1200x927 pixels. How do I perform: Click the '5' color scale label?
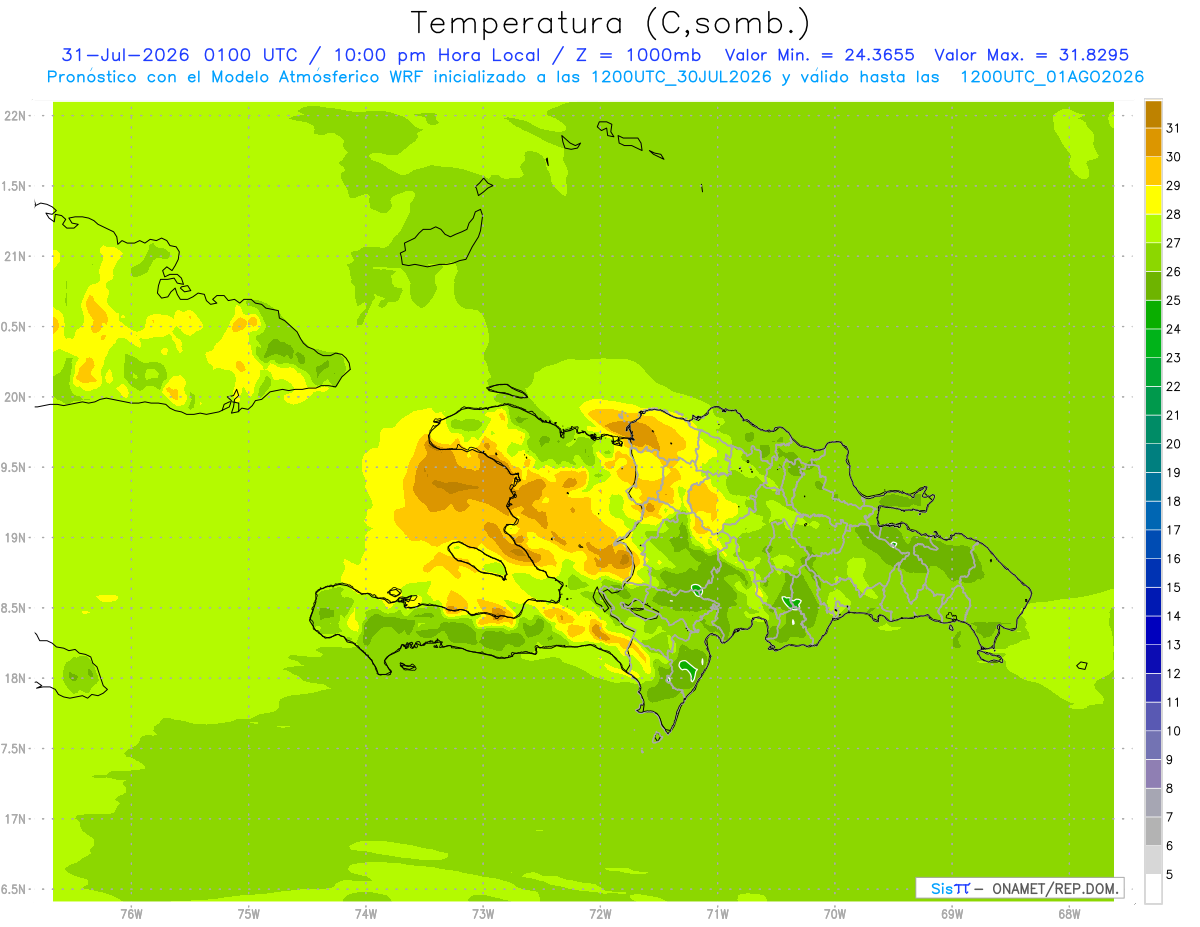tap(1170, 875)
